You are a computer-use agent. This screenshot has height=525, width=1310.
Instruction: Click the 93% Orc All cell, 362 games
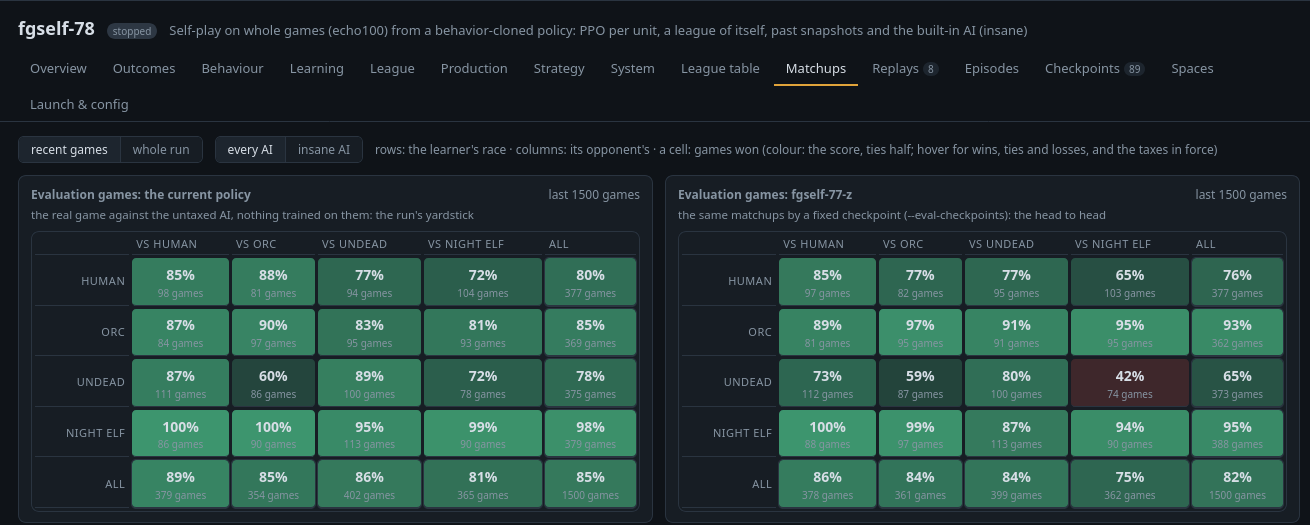click(1237, 332)
